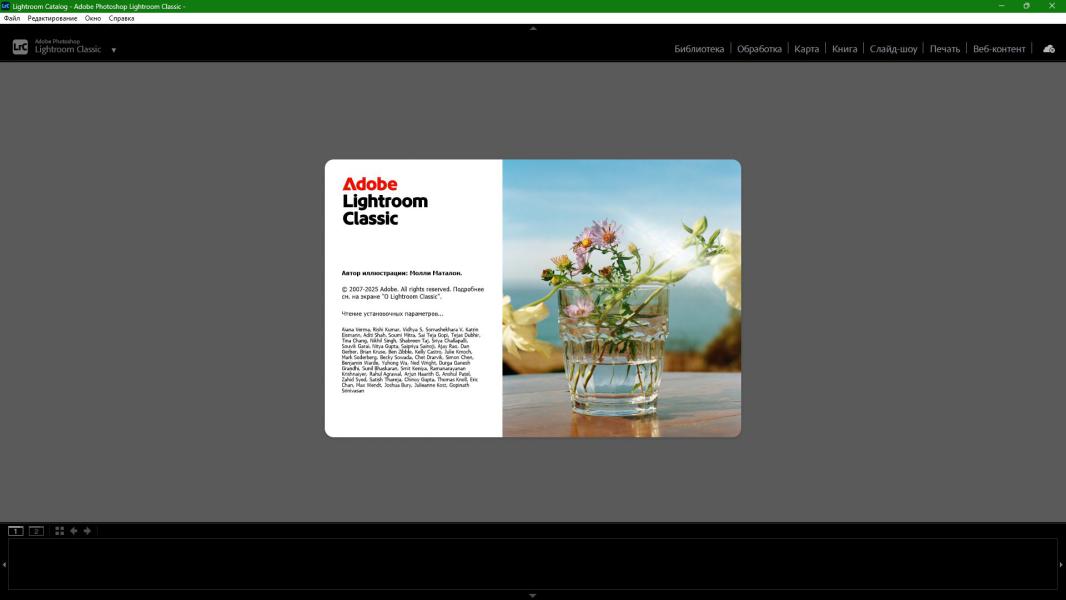Show the left panel via edge arrow
The image size is (1066, 600).
4,564
